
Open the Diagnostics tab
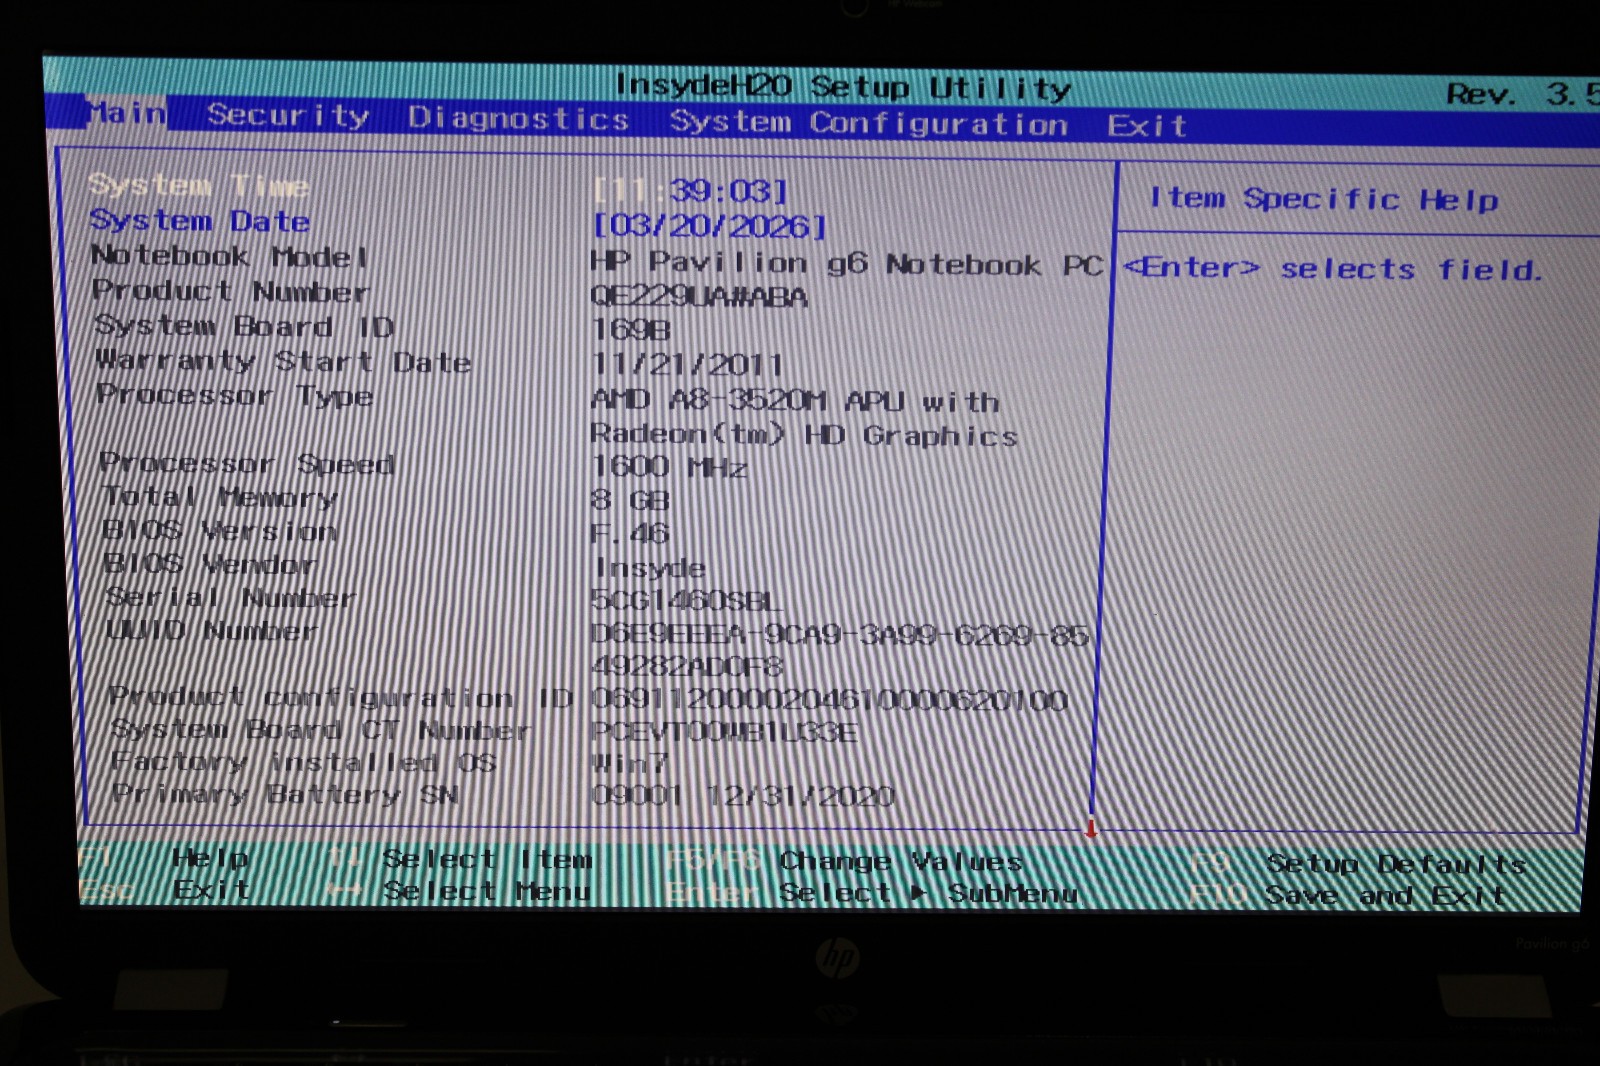tap(518, 119)
